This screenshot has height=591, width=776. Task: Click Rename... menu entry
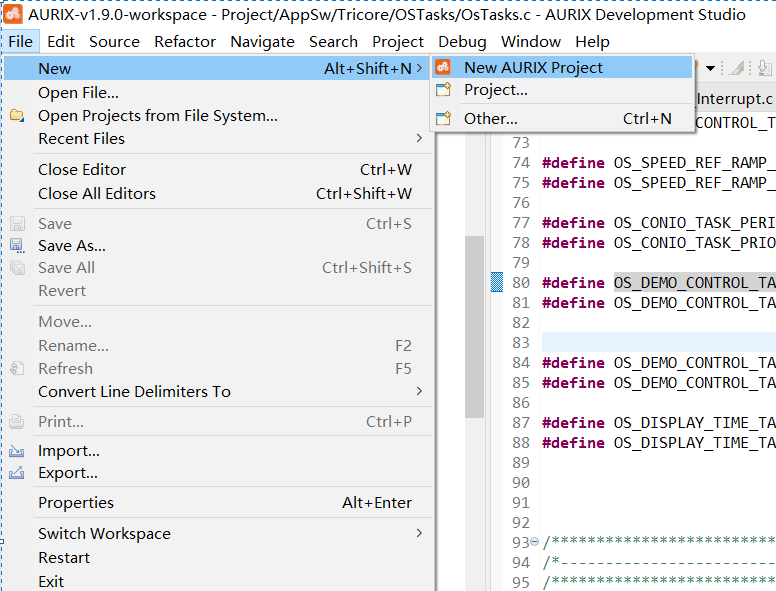click(x=218, y=345)
